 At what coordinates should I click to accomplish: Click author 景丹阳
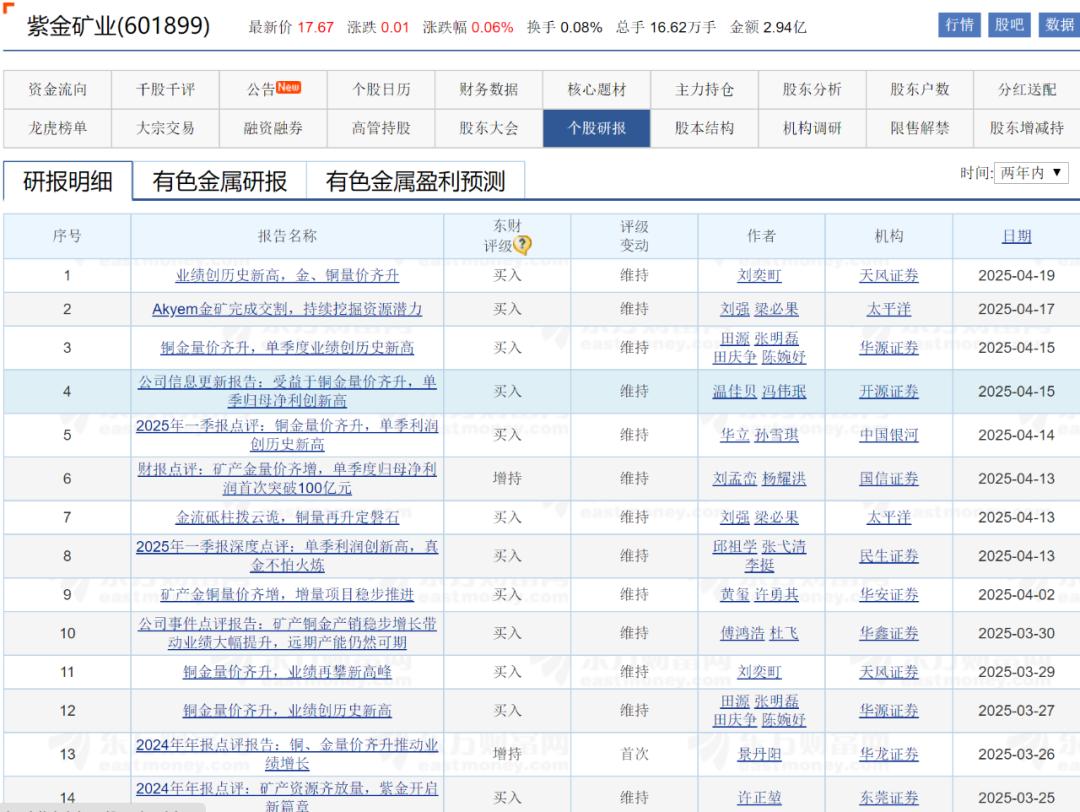(759, 754)
